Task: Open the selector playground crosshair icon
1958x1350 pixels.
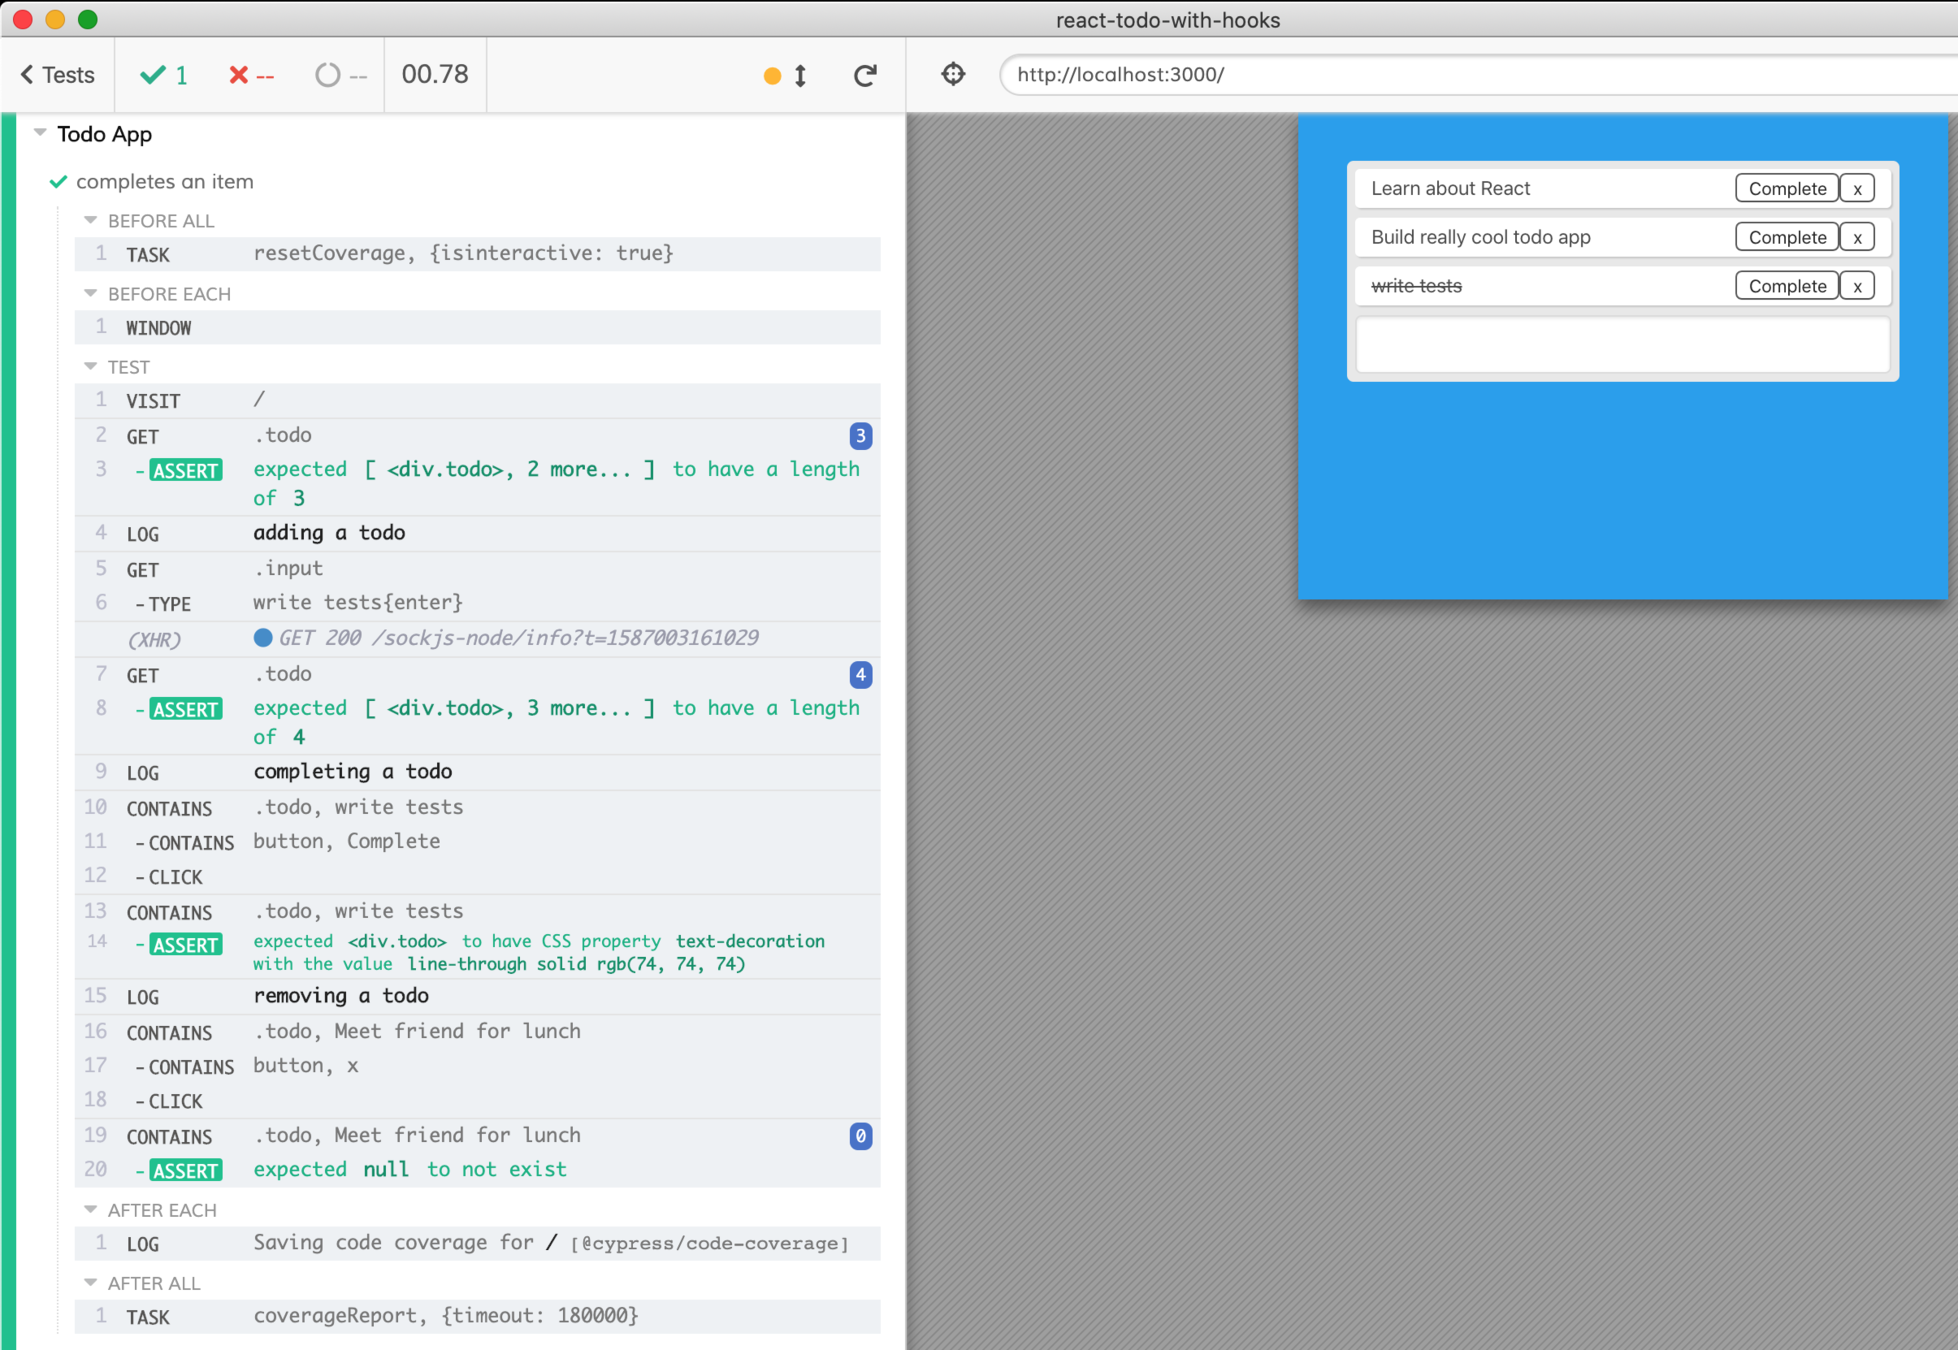Action: click(953, 74)
